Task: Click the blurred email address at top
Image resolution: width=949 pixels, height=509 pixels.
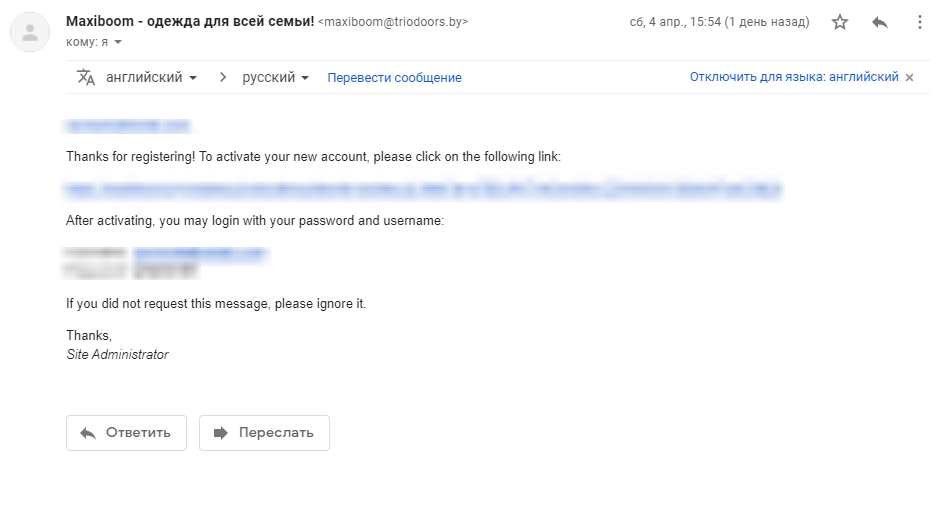Action: coord(127,126)
